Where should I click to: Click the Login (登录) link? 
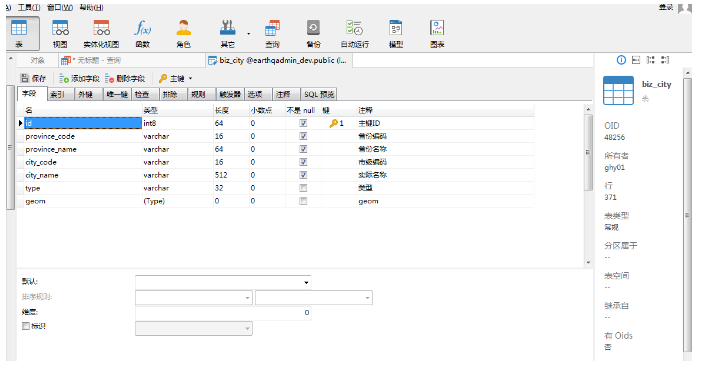coord(666,7)
